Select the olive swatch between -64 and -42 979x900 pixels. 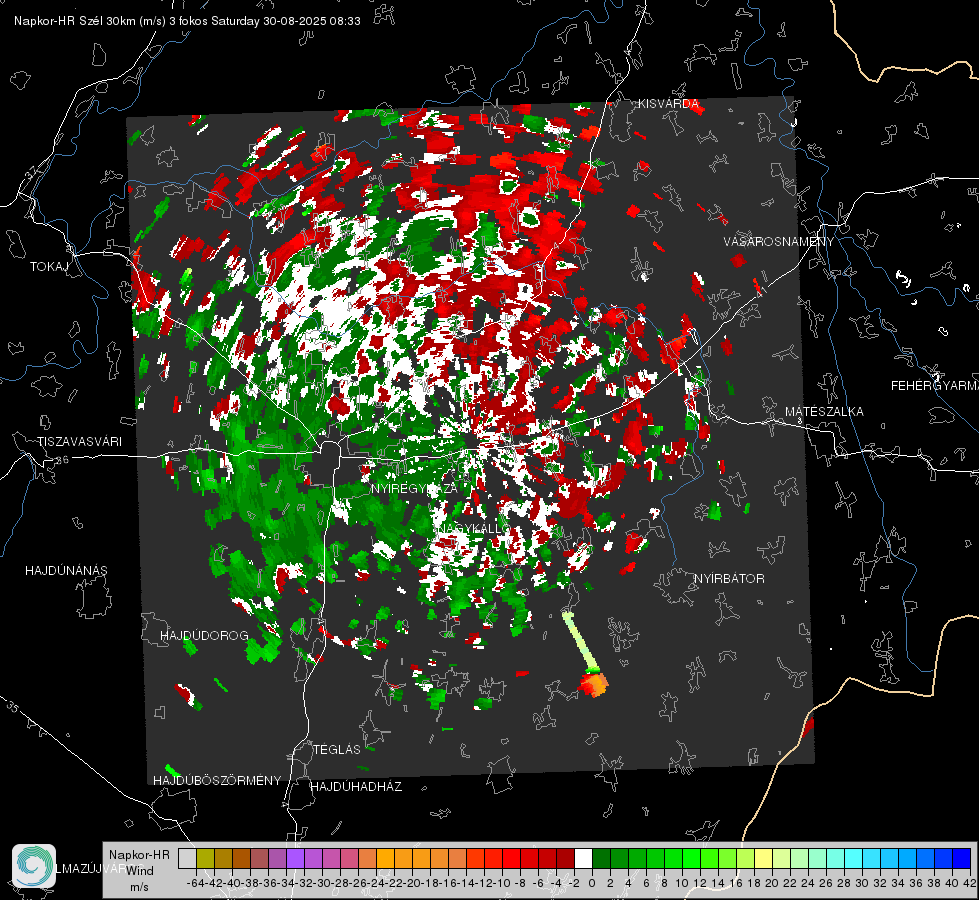[x=205, y=859]
